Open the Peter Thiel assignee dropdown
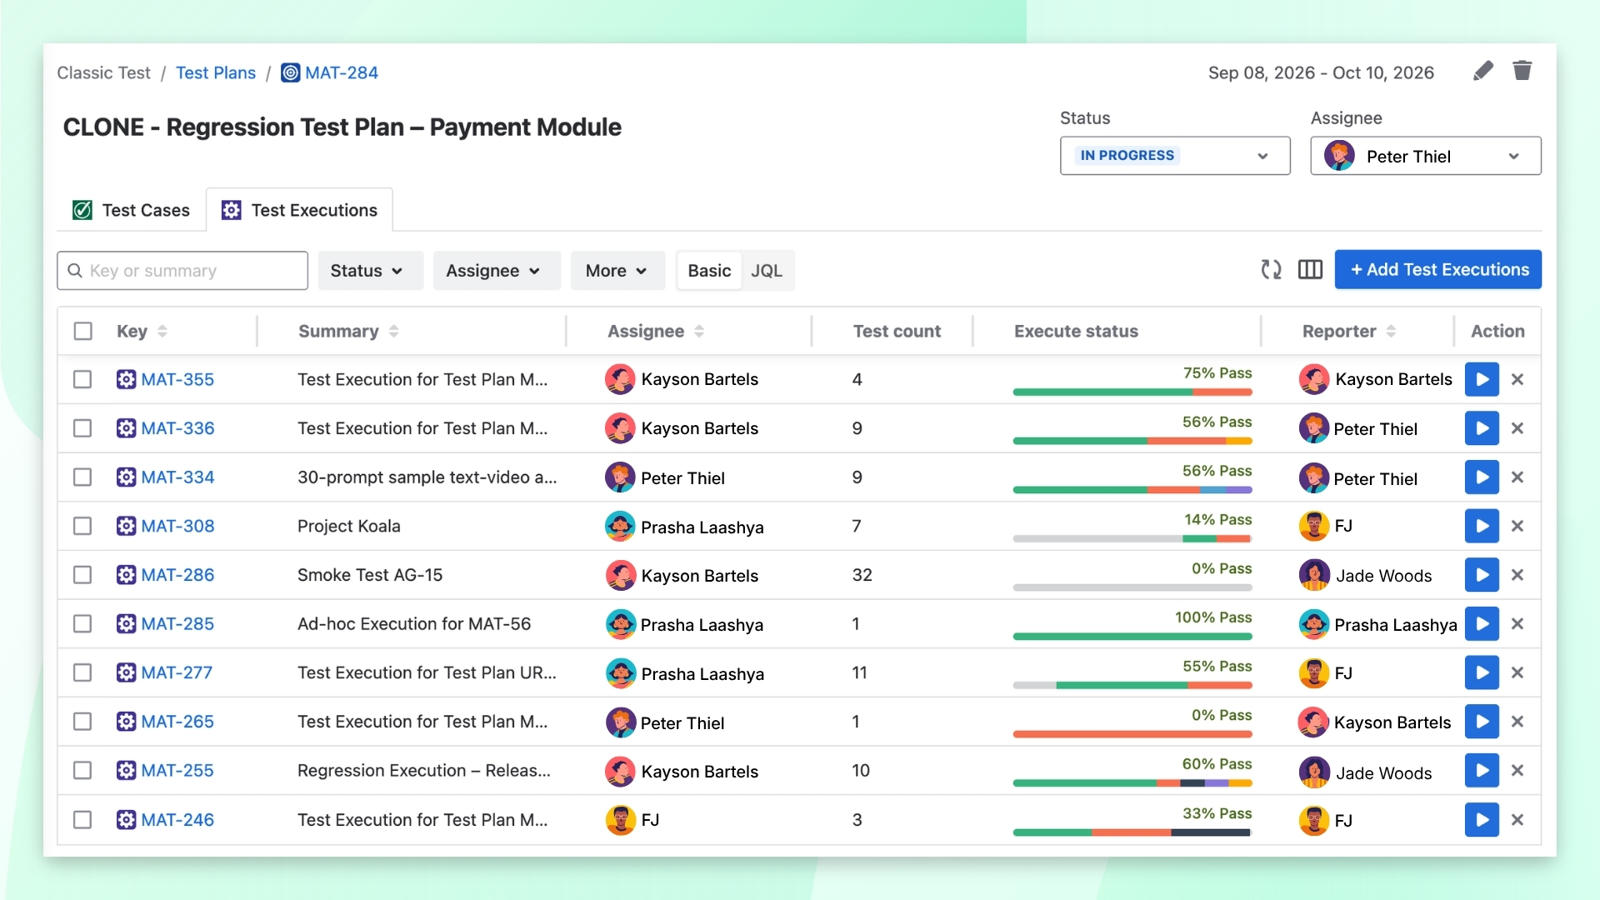 coord(1426,156)
